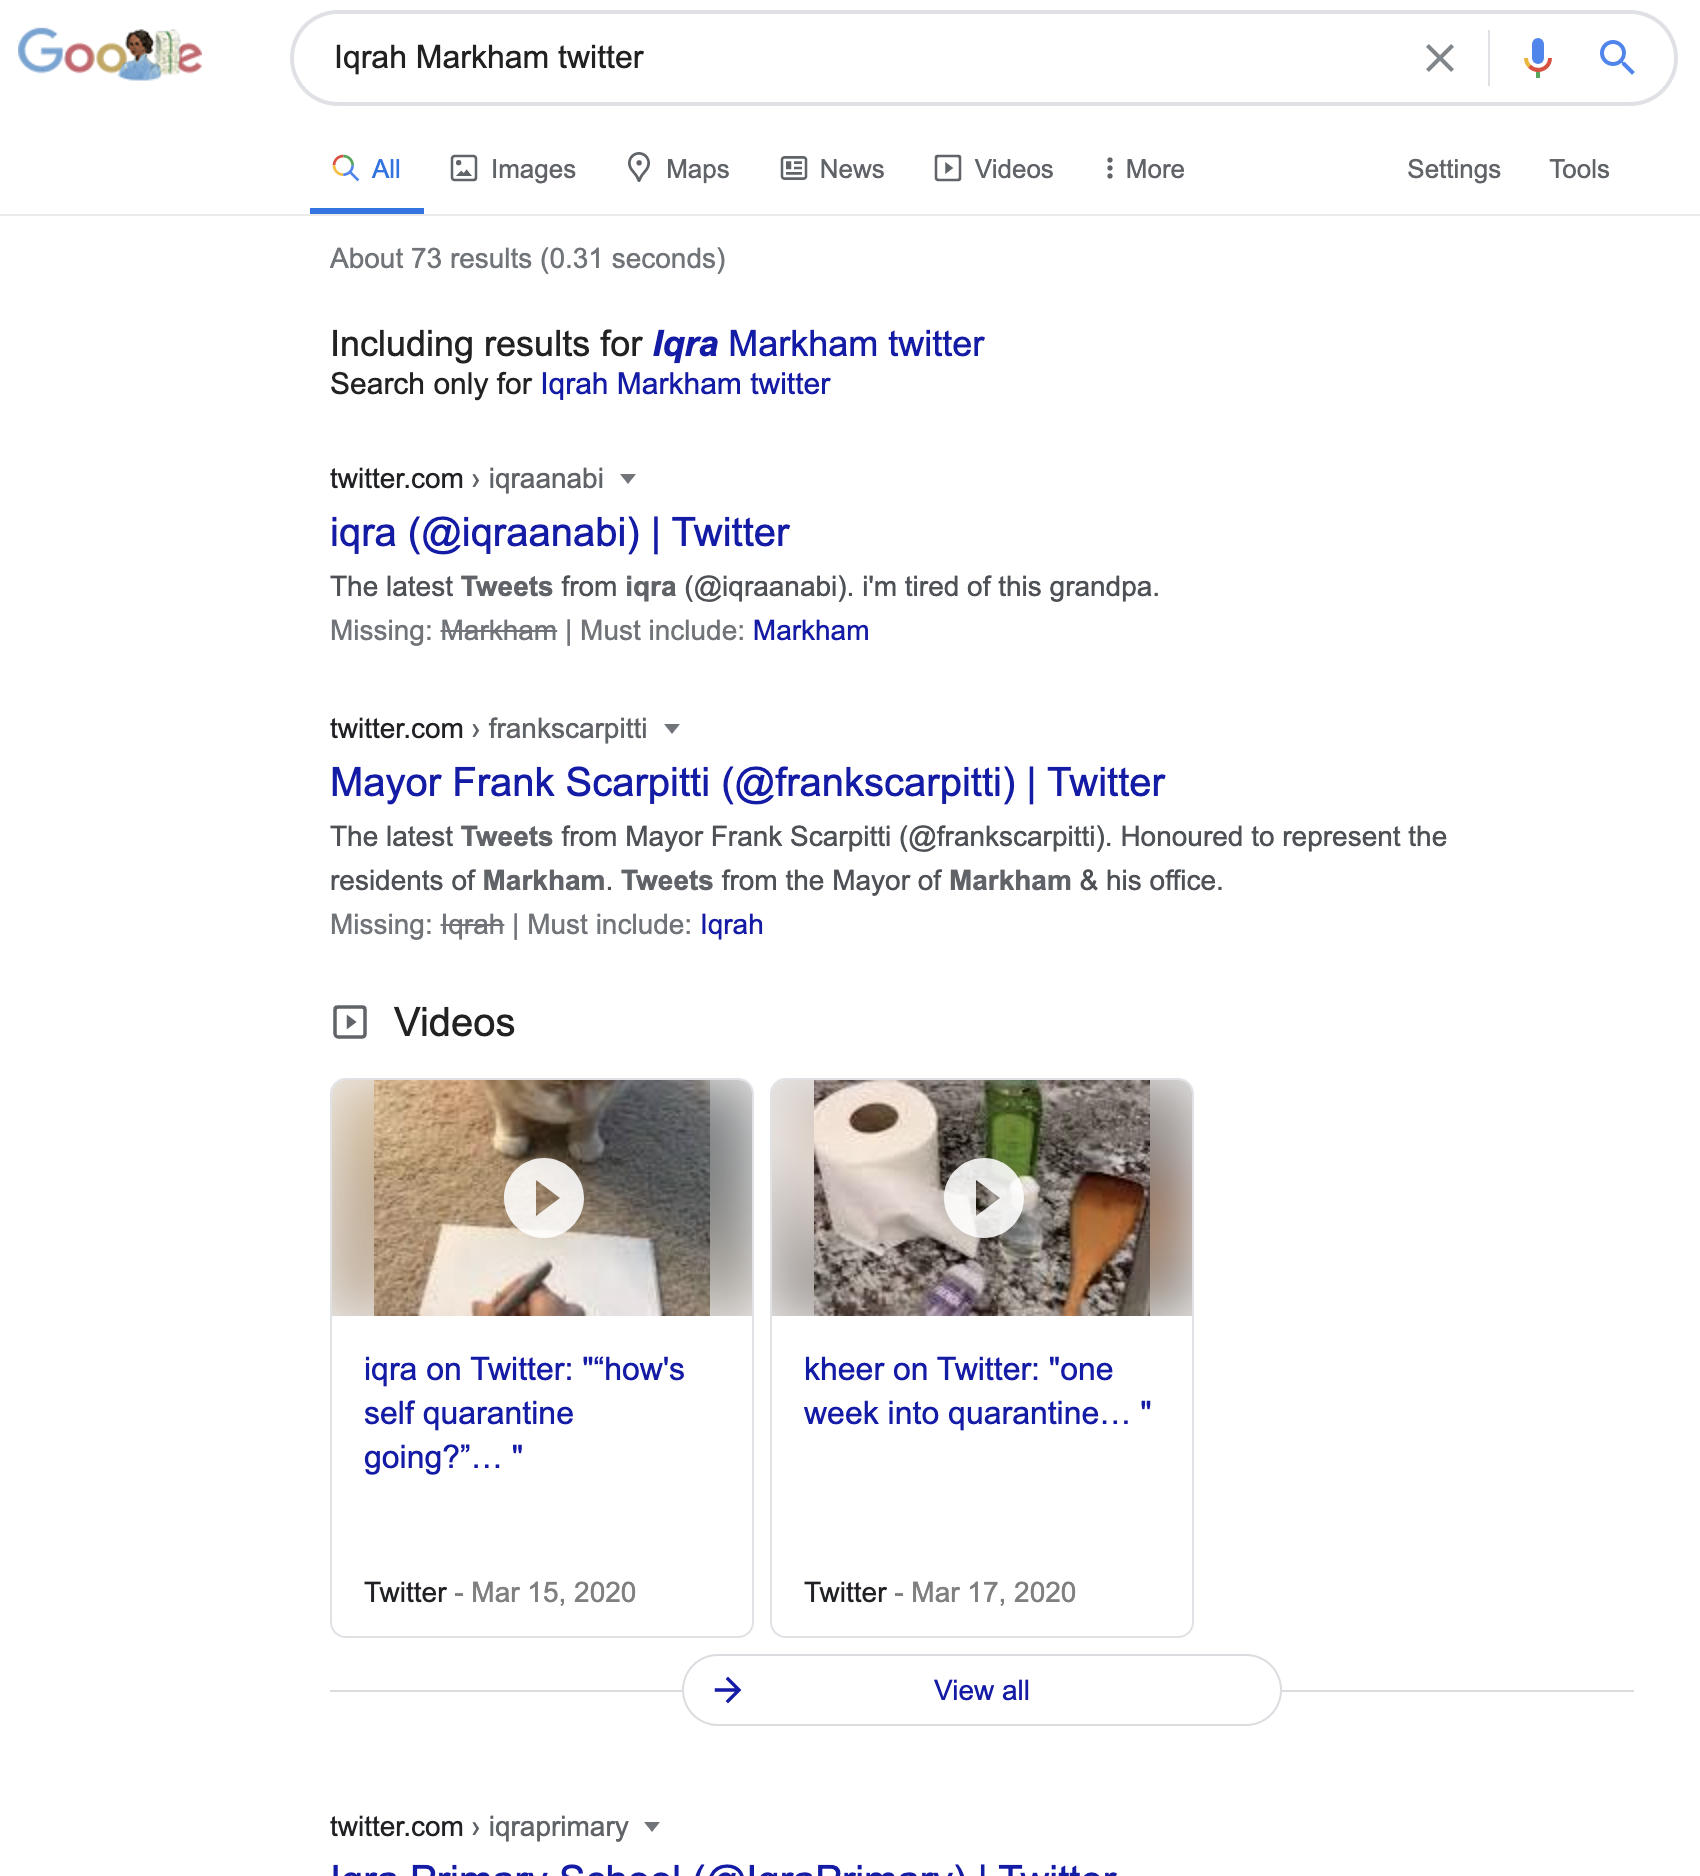Click 'Twitter - Mar 17, 2020' video source

click(x=940, y=1592)
